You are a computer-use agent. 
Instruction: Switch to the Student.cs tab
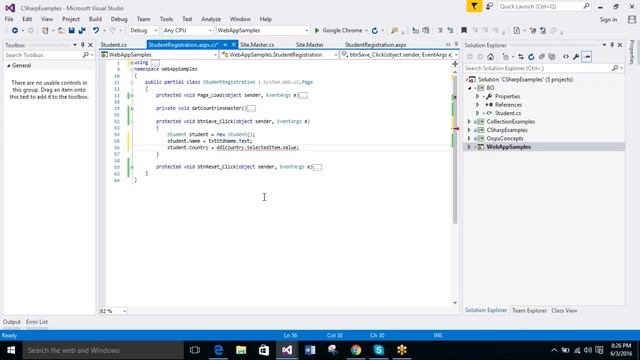[x=113, y=45]
